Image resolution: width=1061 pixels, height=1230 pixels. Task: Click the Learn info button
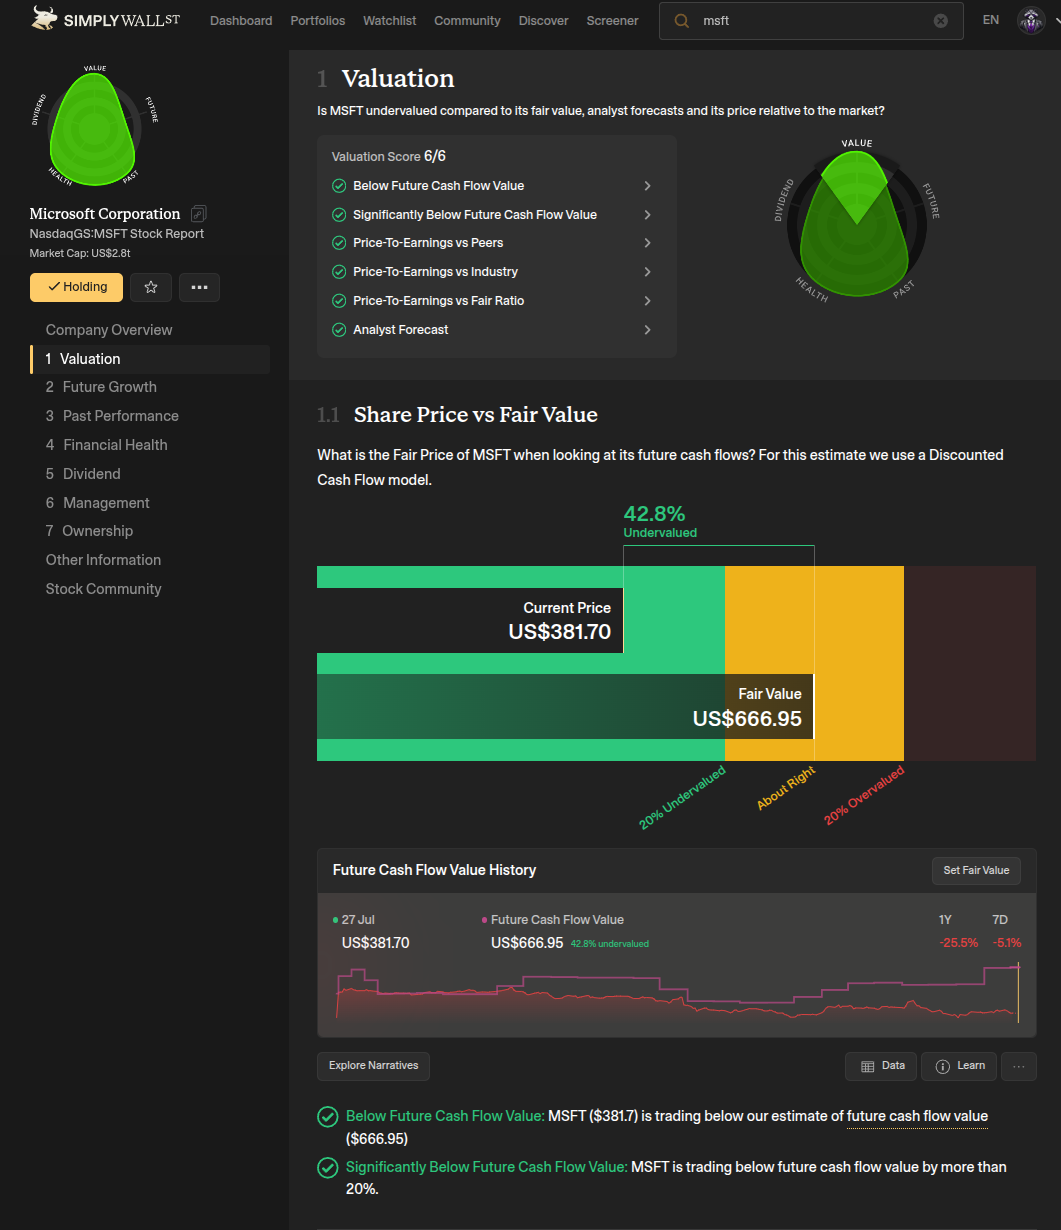point(959,1066)
